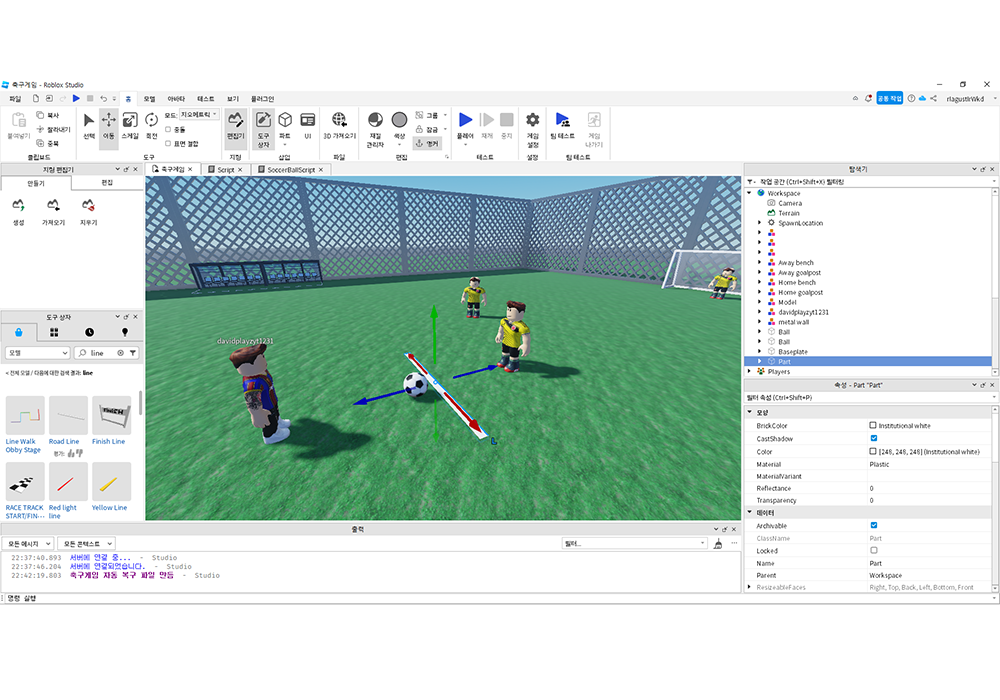This screenshot has height=700, width=1000.
Task: Activate the Scale (스케일) tool
Action: (x=129, y=126)
